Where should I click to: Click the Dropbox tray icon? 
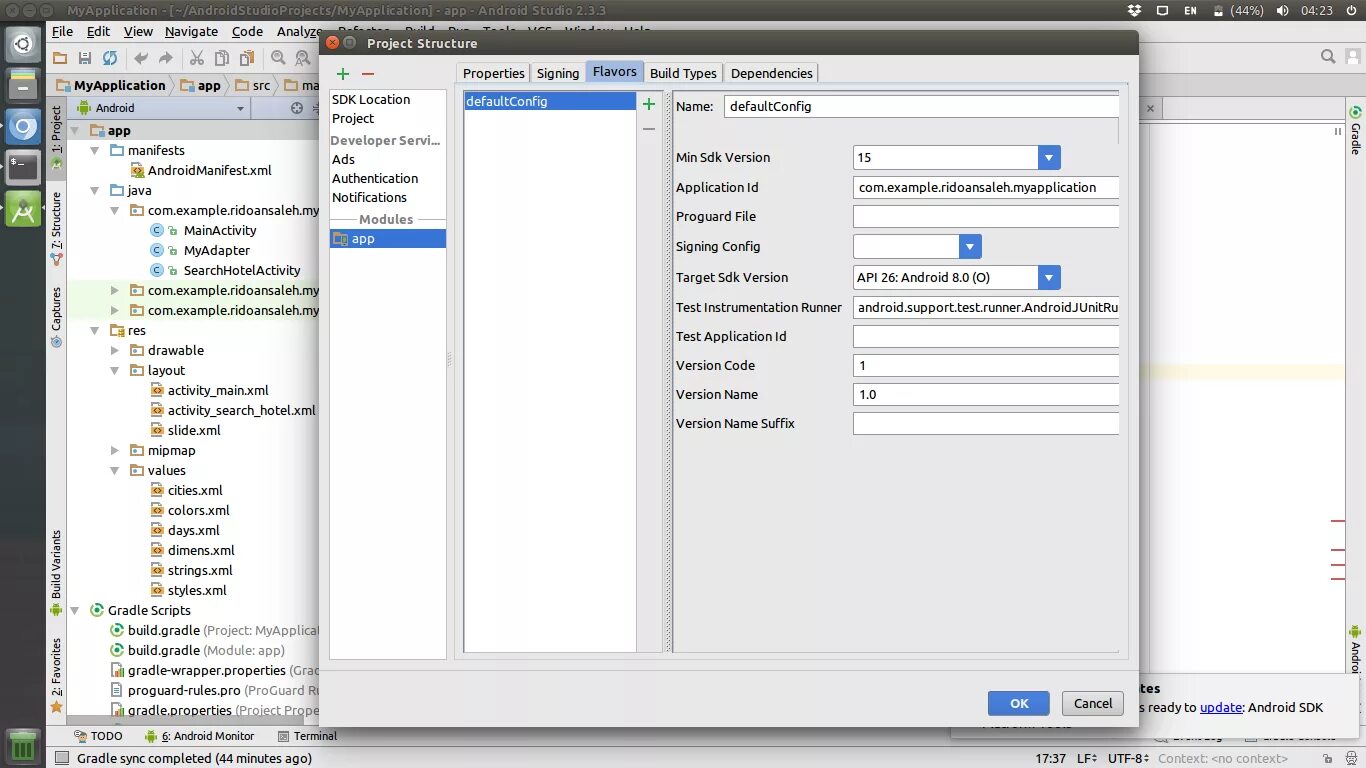click(1133, 10)
